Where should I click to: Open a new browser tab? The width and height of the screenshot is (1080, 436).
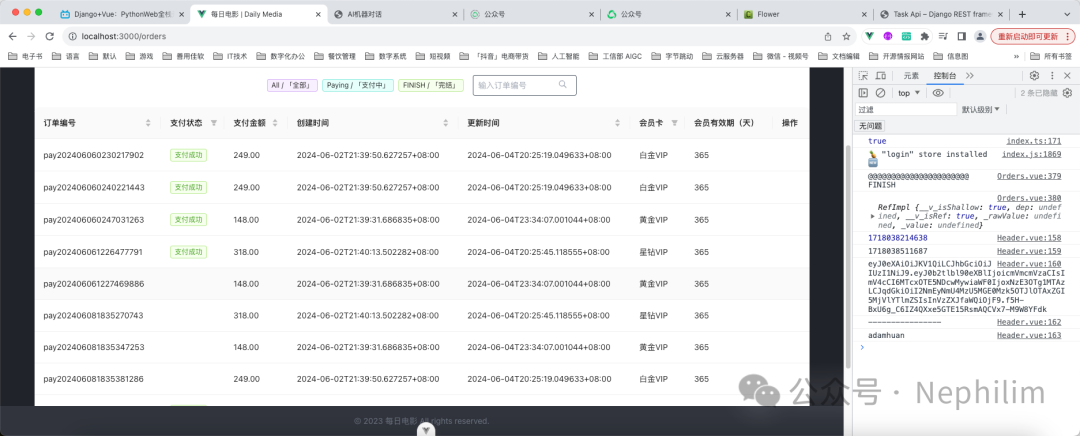point(1022,14)
